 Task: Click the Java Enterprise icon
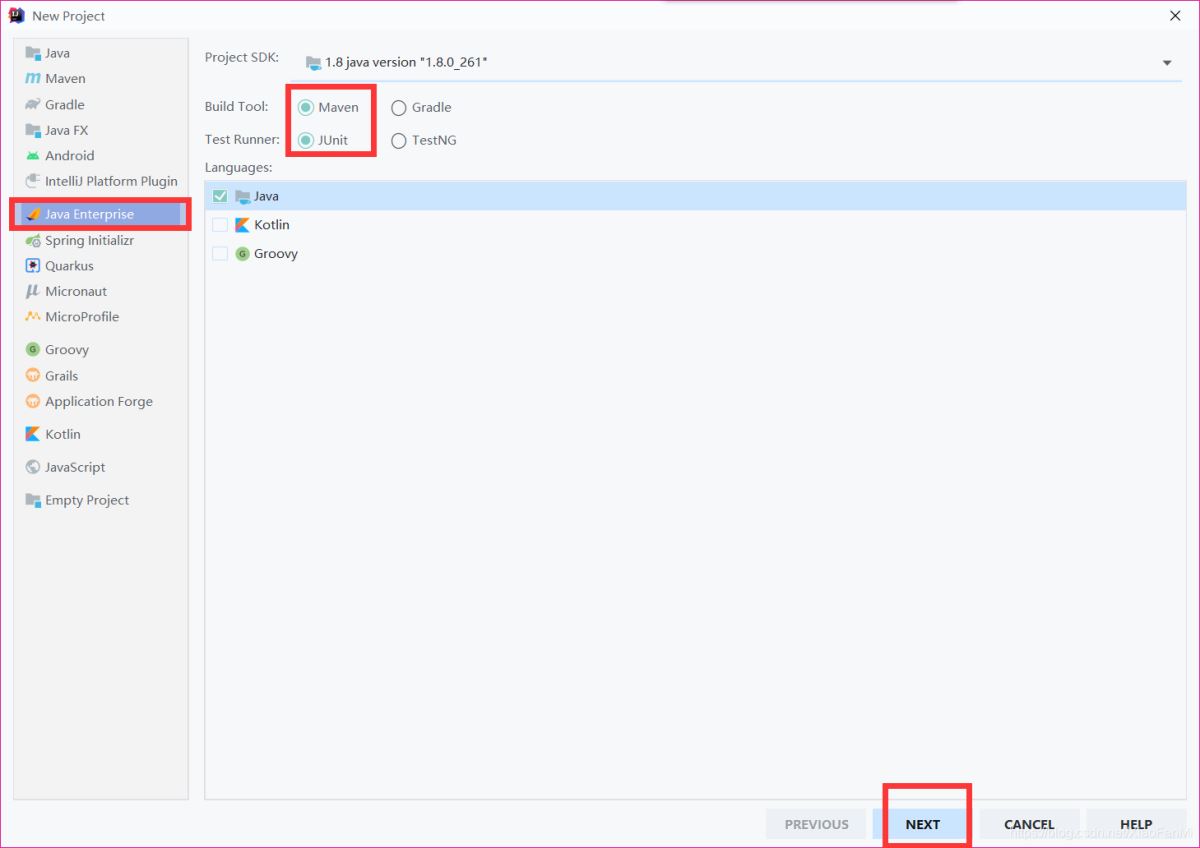click(33, 214)
